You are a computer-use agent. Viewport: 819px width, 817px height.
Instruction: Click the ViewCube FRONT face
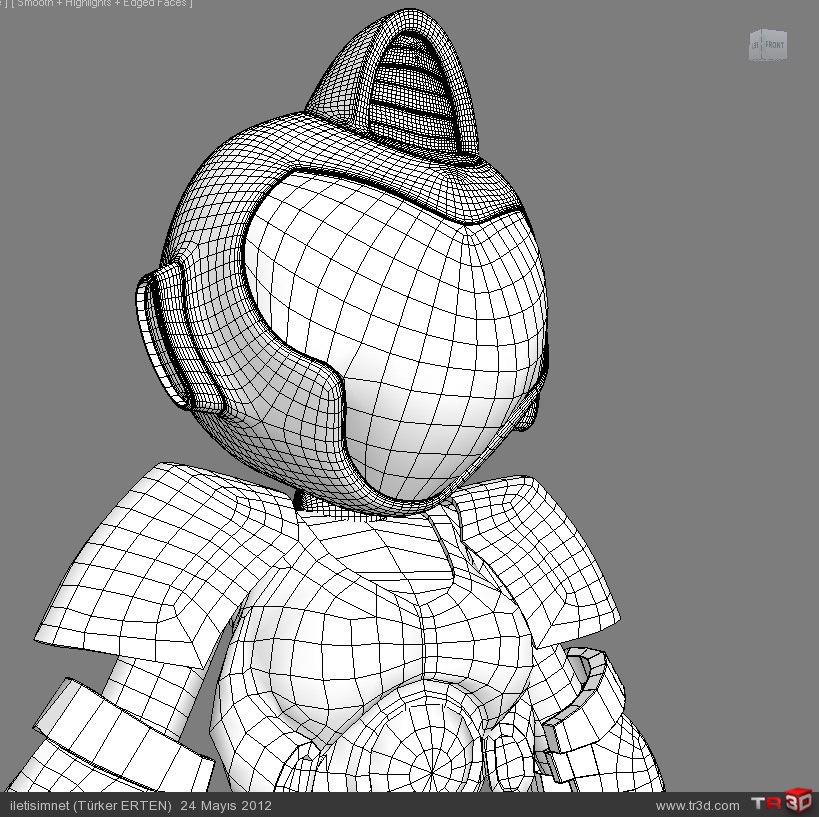pyautogui.click(x=775, y=45)
